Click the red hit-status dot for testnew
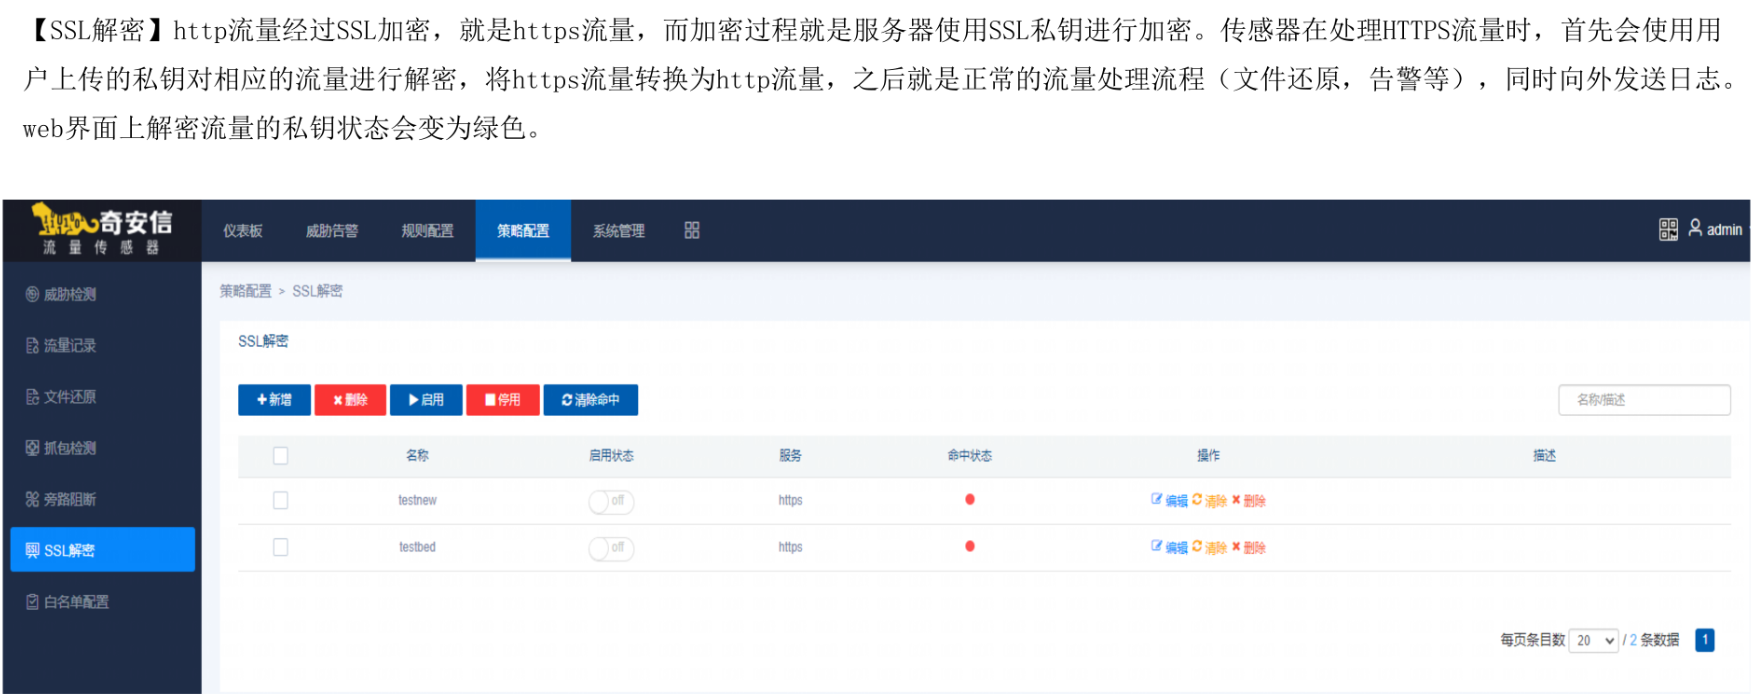This screenshot has width=1761, height=694. (x=969, y=500)
